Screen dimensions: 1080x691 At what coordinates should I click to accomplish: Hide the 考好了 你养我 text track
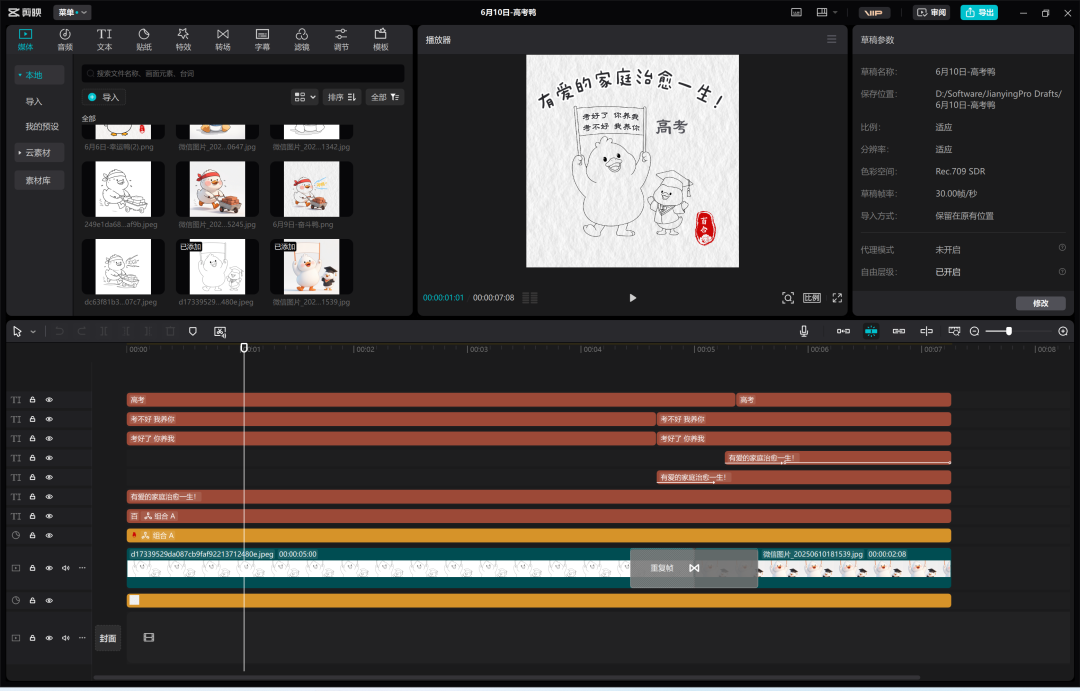coord(50,438)
